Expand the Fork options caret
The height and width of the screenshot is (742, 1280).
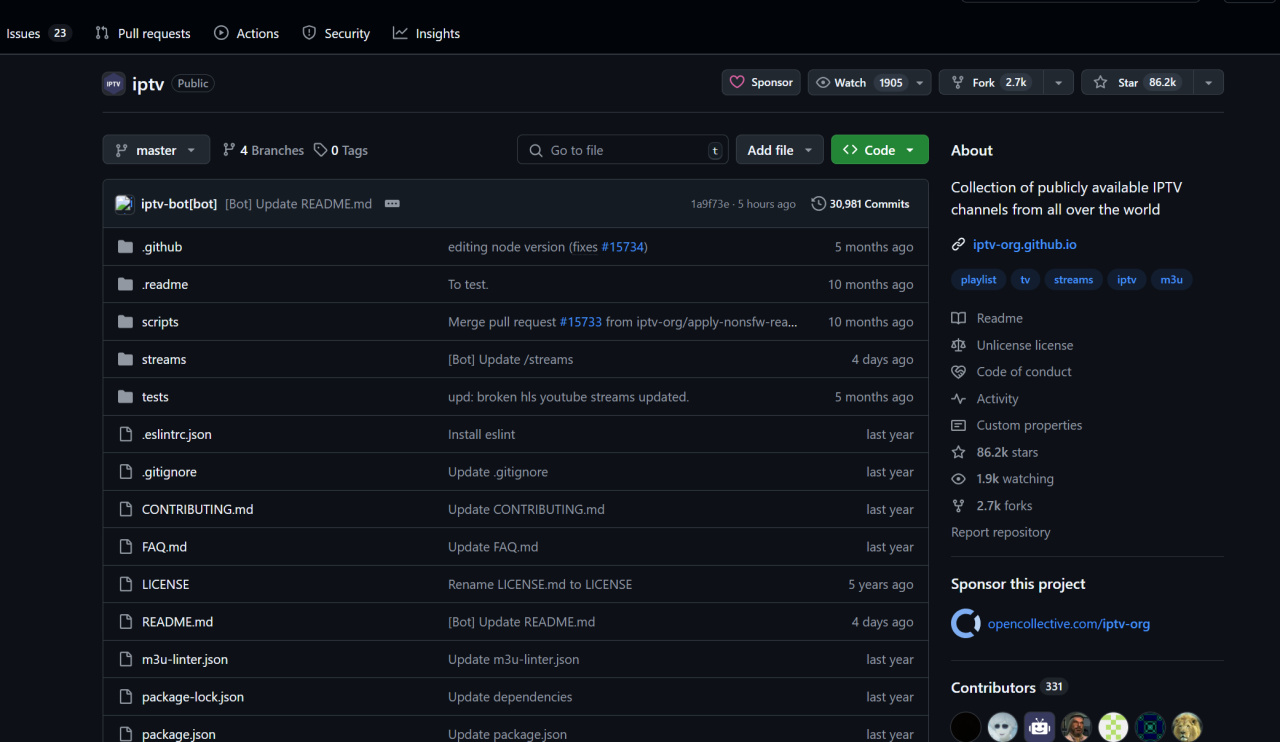(1058, 83)
